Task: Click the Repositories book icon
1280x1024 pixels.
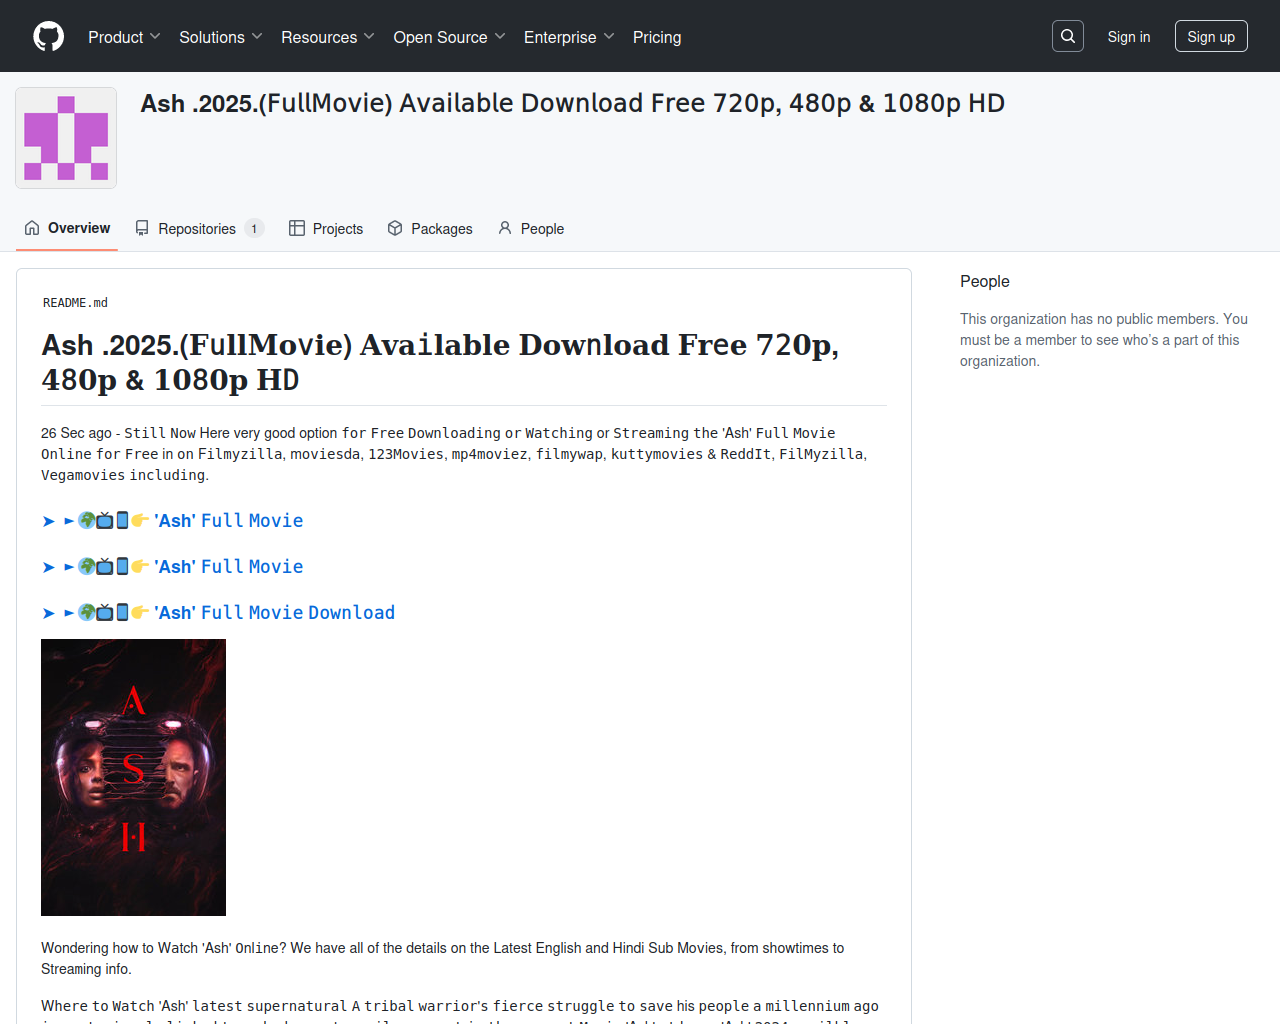Action: tap(142, 228)
